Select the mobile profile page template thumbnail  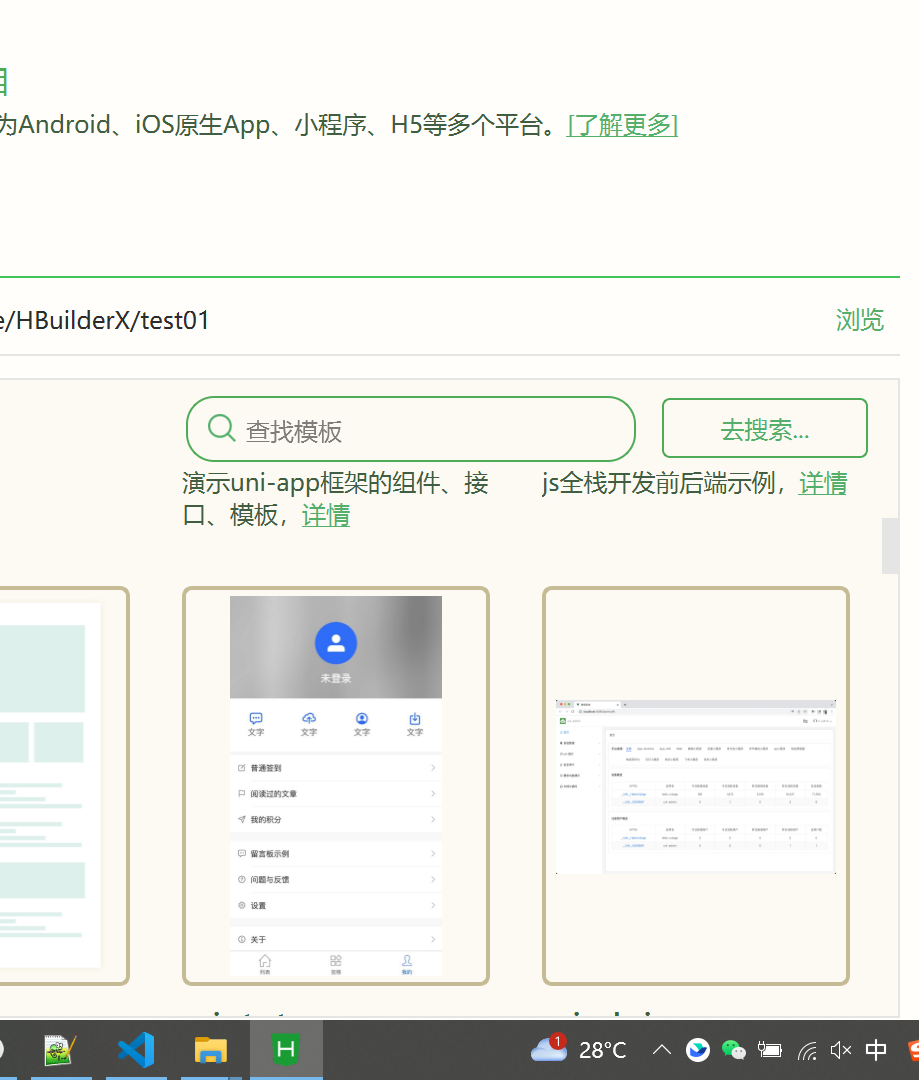(x=335, y=786)
